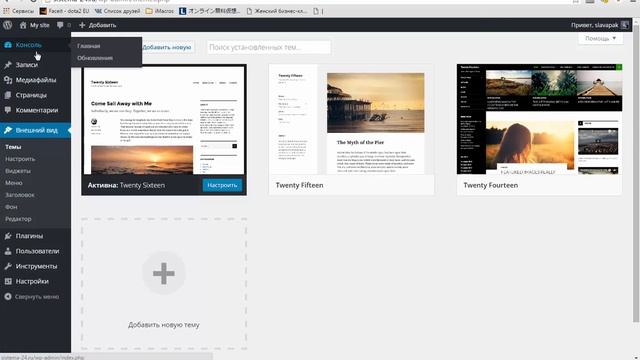This screenshot has height=360, width=640.
Task: Click the Пользователи user icon
Action: coord(8,251)
